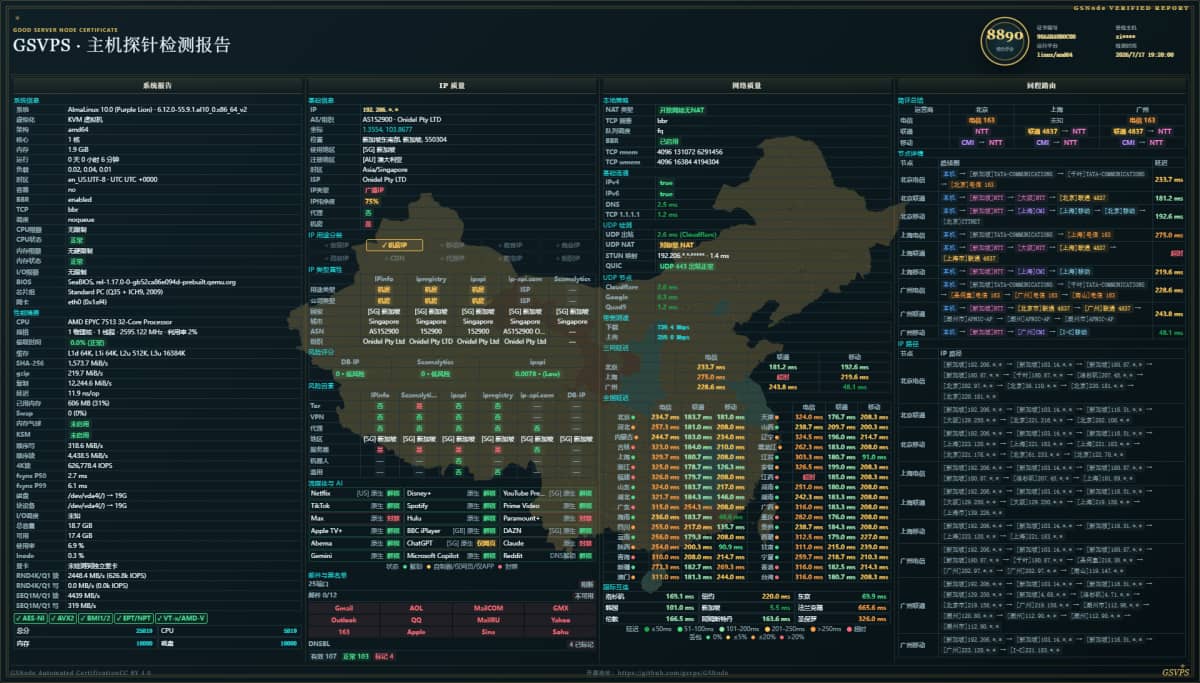Click the AOL mail port cell

tap(416, 608)
